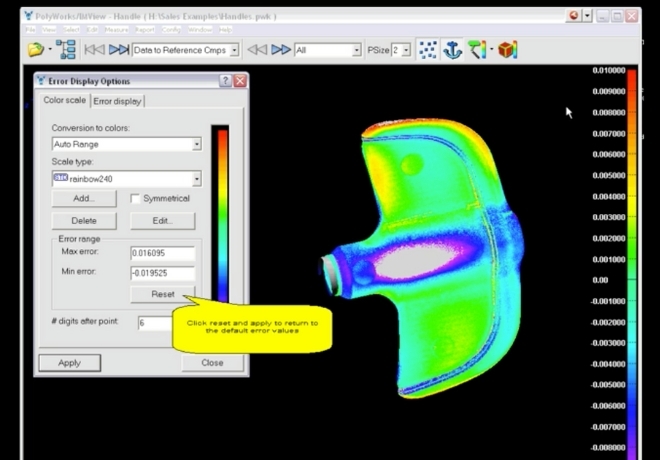This screenshot has width=660, height=460.
Task: Open the PSize dropdown
Action: (x=405, y=50)
